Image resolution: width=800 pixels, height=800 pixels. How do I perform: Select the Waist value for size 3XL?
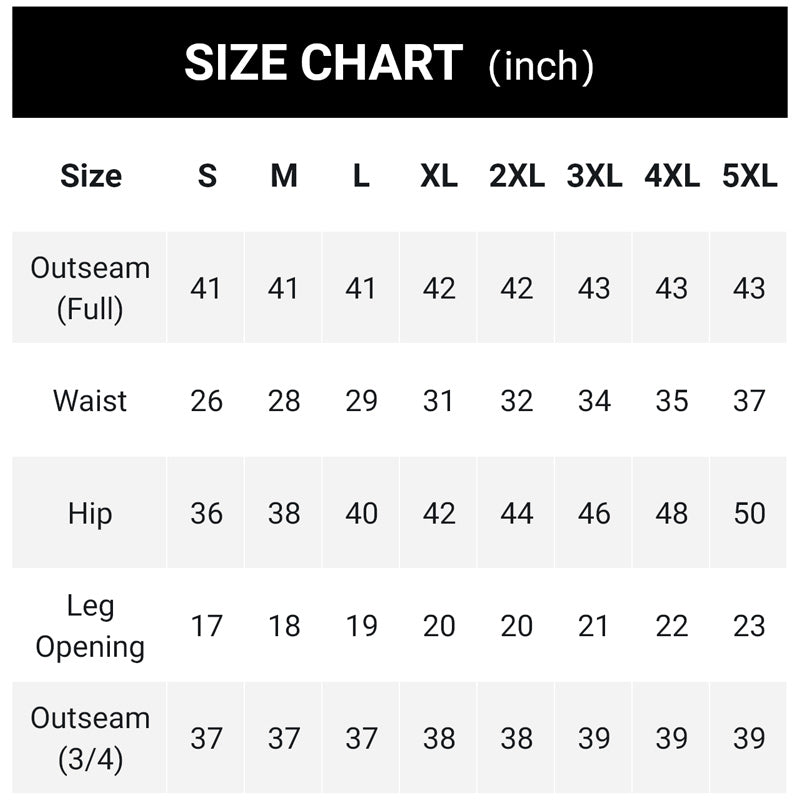tap(594, 401)
